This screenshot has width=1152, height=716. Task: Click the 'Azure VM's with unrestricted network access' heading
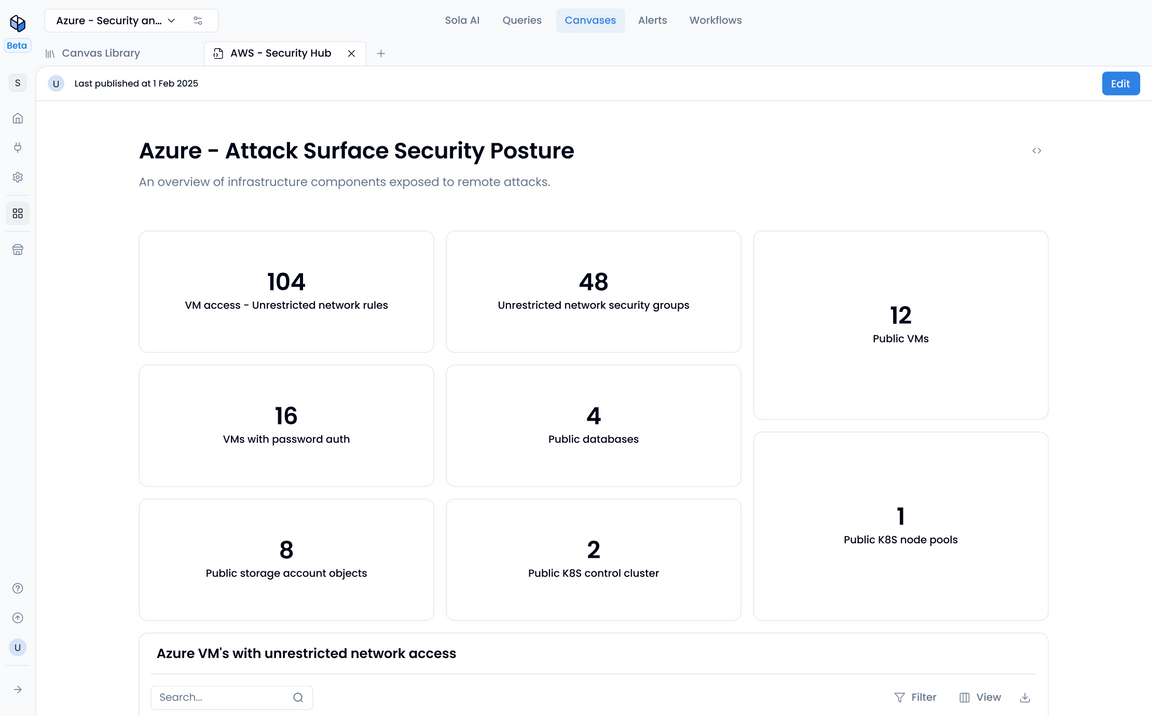306,654
